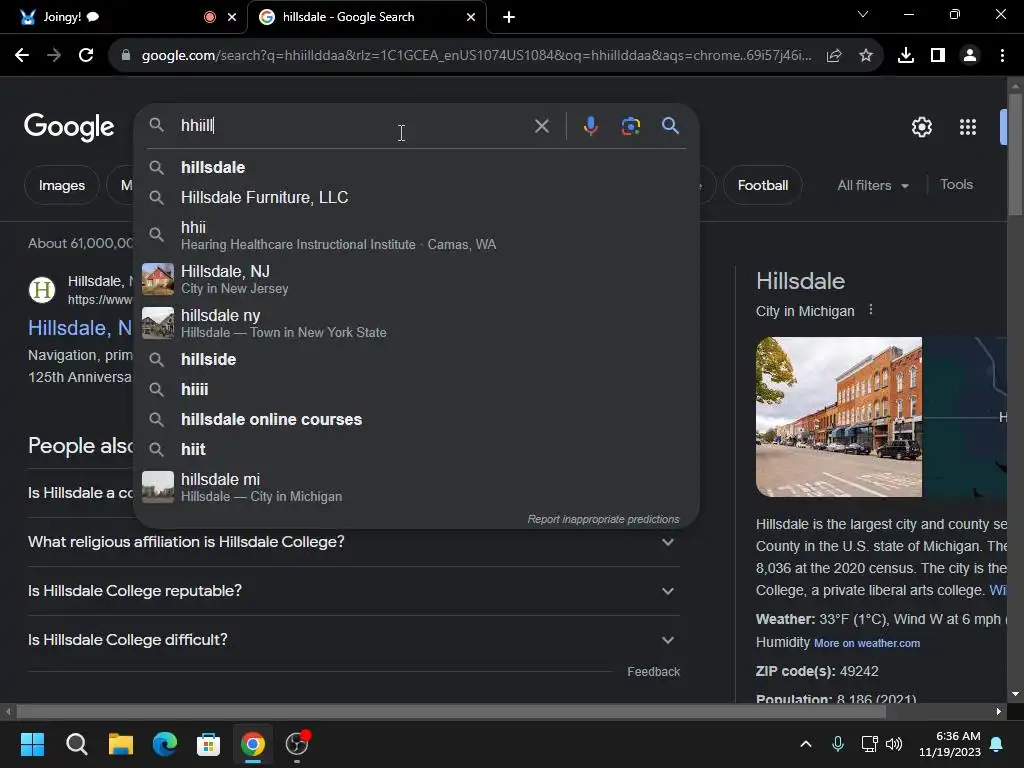This screenshot has height=768, width=1024.
Task: Open network status tray icon
Action: (x=869, y=744)
